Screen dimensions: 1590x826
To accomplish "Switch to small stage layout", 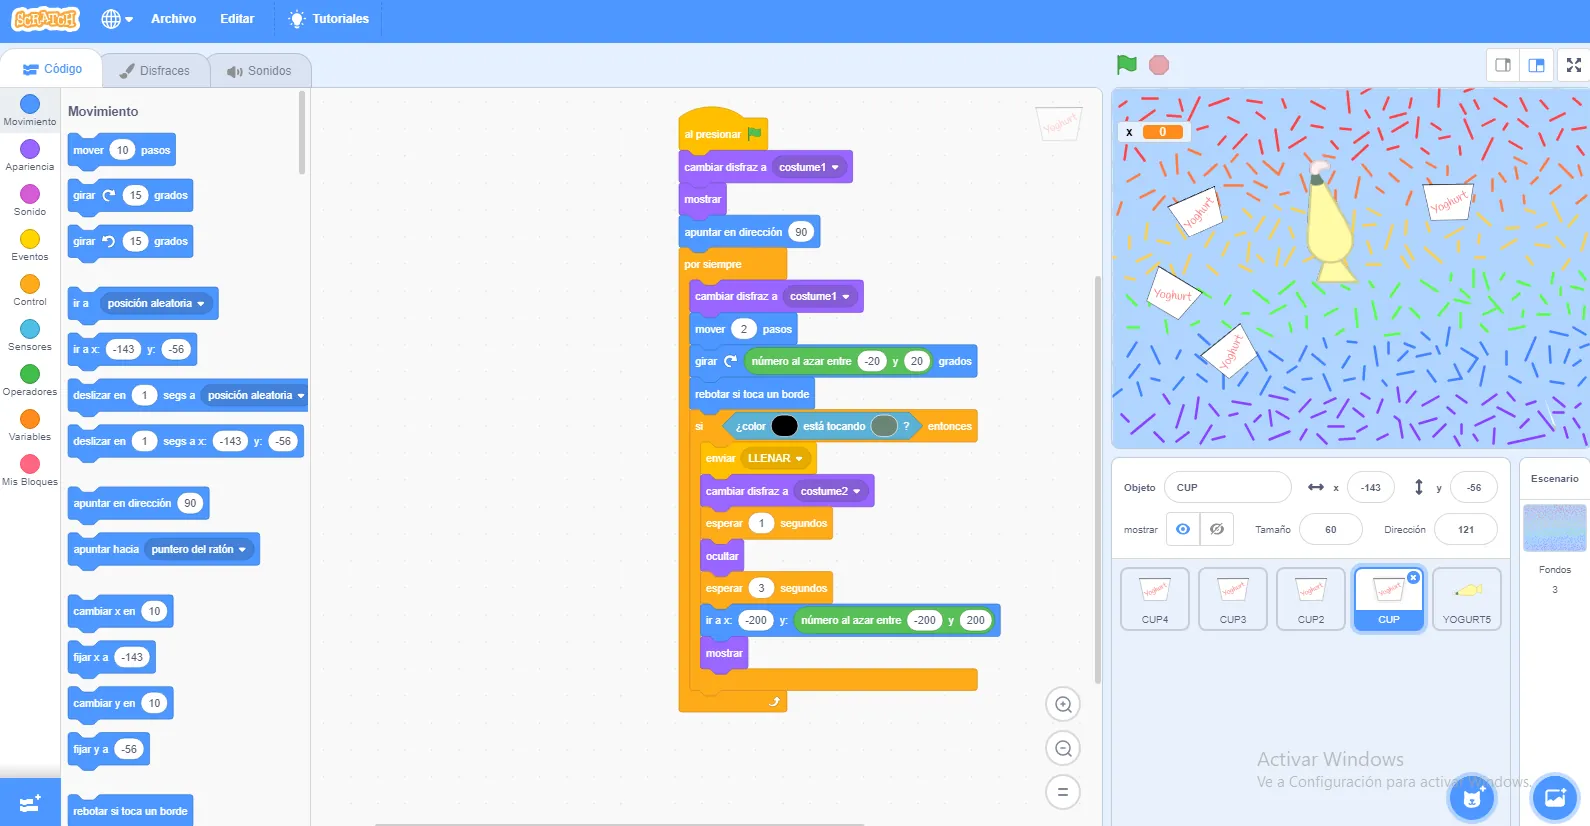I will [1503, 65].
